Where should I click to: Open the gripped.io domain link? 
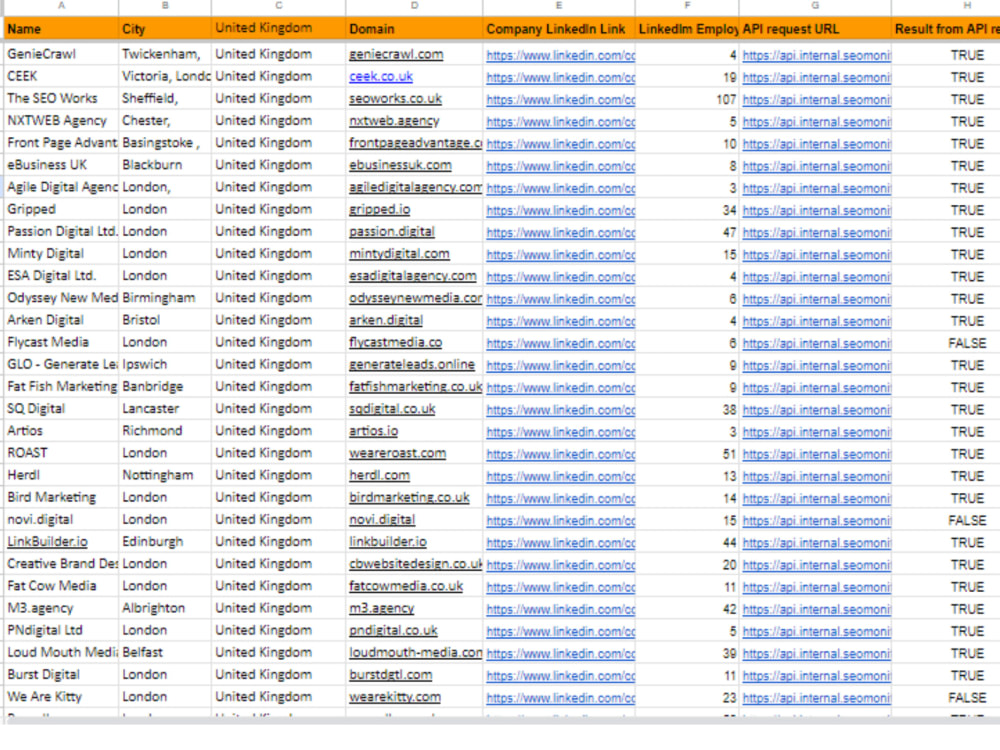[x=379, y=210]
